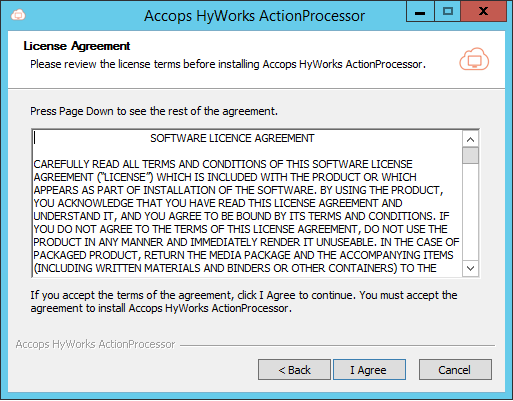Viewport: 513px width, 401px height.
Task: Accept the license with I Agree
Action: tap(369, 370)
